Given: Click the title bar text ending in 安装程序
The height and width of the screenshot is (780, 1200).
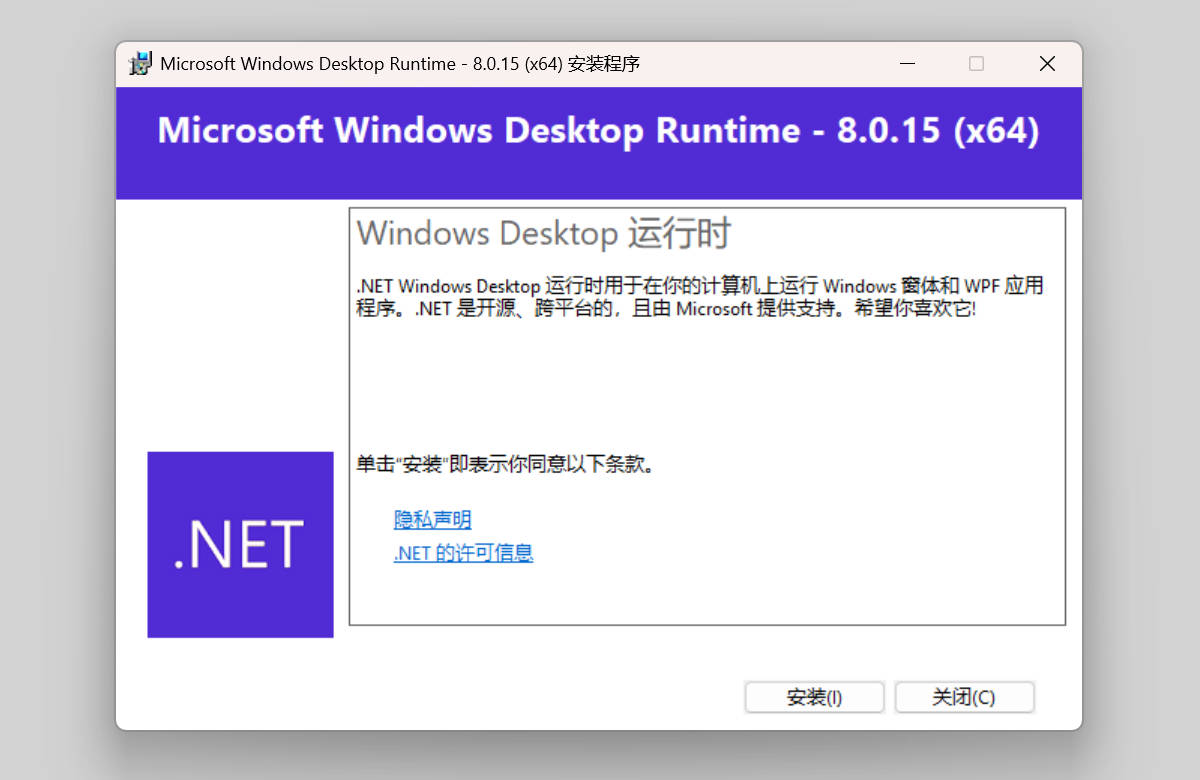Looking at the screenshot, I should 400,64.
